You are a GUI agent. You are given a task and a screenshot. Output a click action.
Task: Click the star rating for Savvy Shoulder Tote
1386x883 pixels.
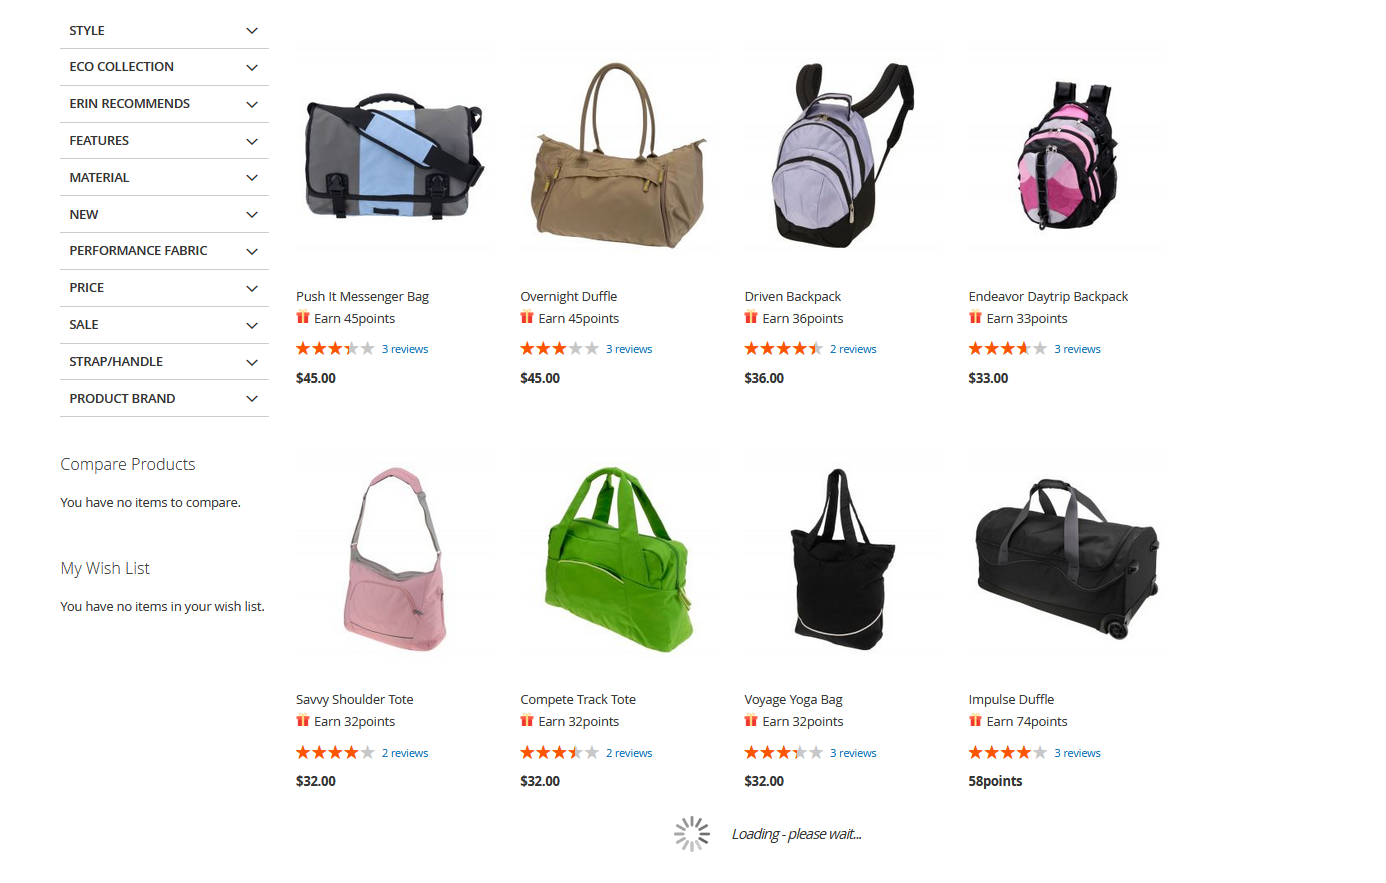click(335, 752)
